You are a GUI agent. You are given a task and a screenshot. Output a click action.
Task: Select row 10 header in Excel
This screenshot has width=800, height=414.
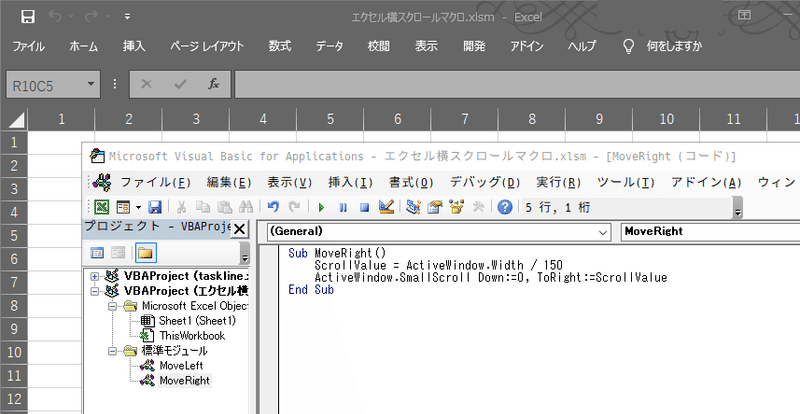tap(14, 352)
